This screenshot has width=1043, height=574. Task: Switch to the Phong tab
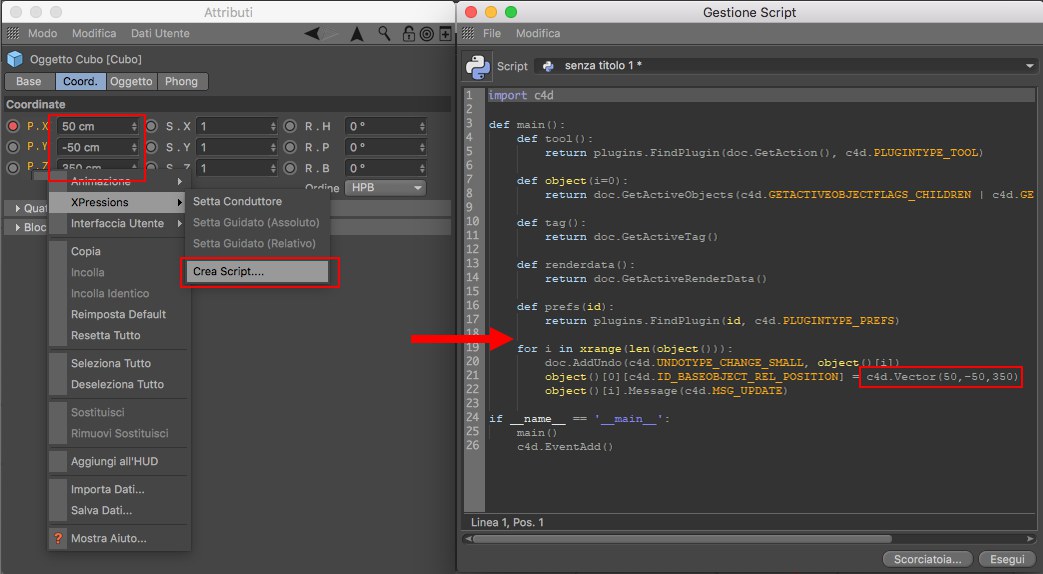182,81
